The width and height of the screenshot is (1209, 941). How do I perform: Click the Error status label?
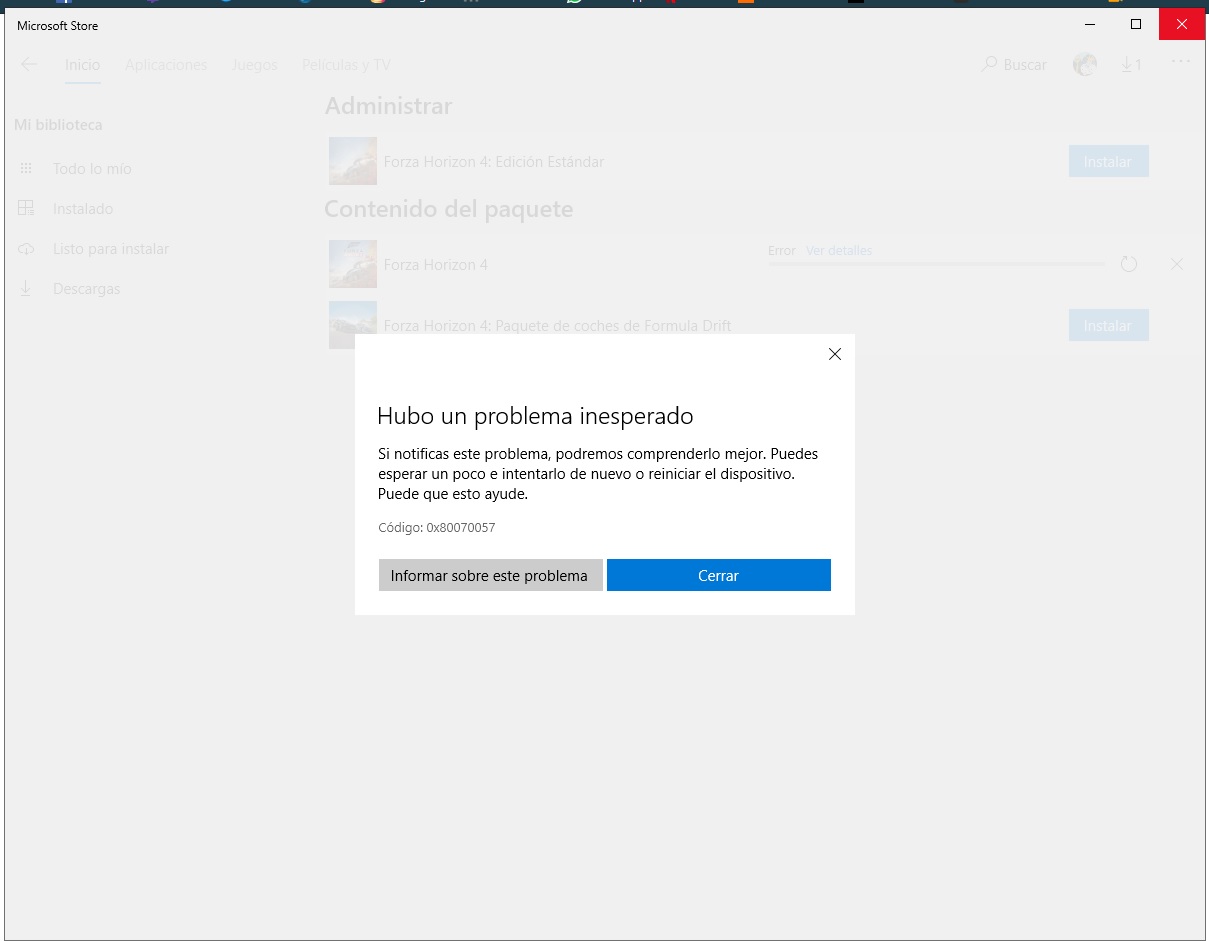click(782, 251)
